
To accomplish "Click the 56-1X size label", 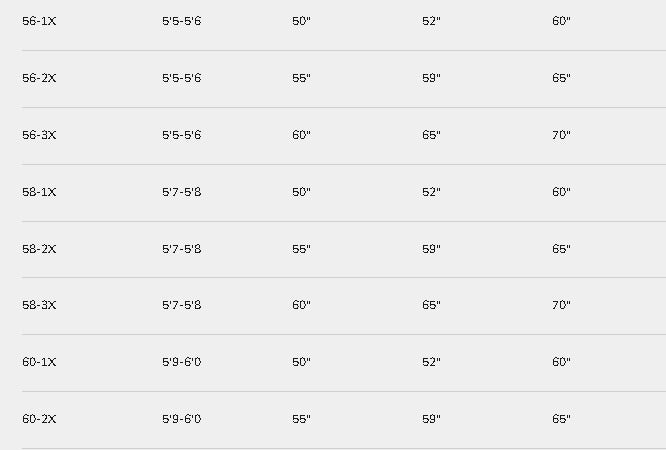I will tap(39, 21).
